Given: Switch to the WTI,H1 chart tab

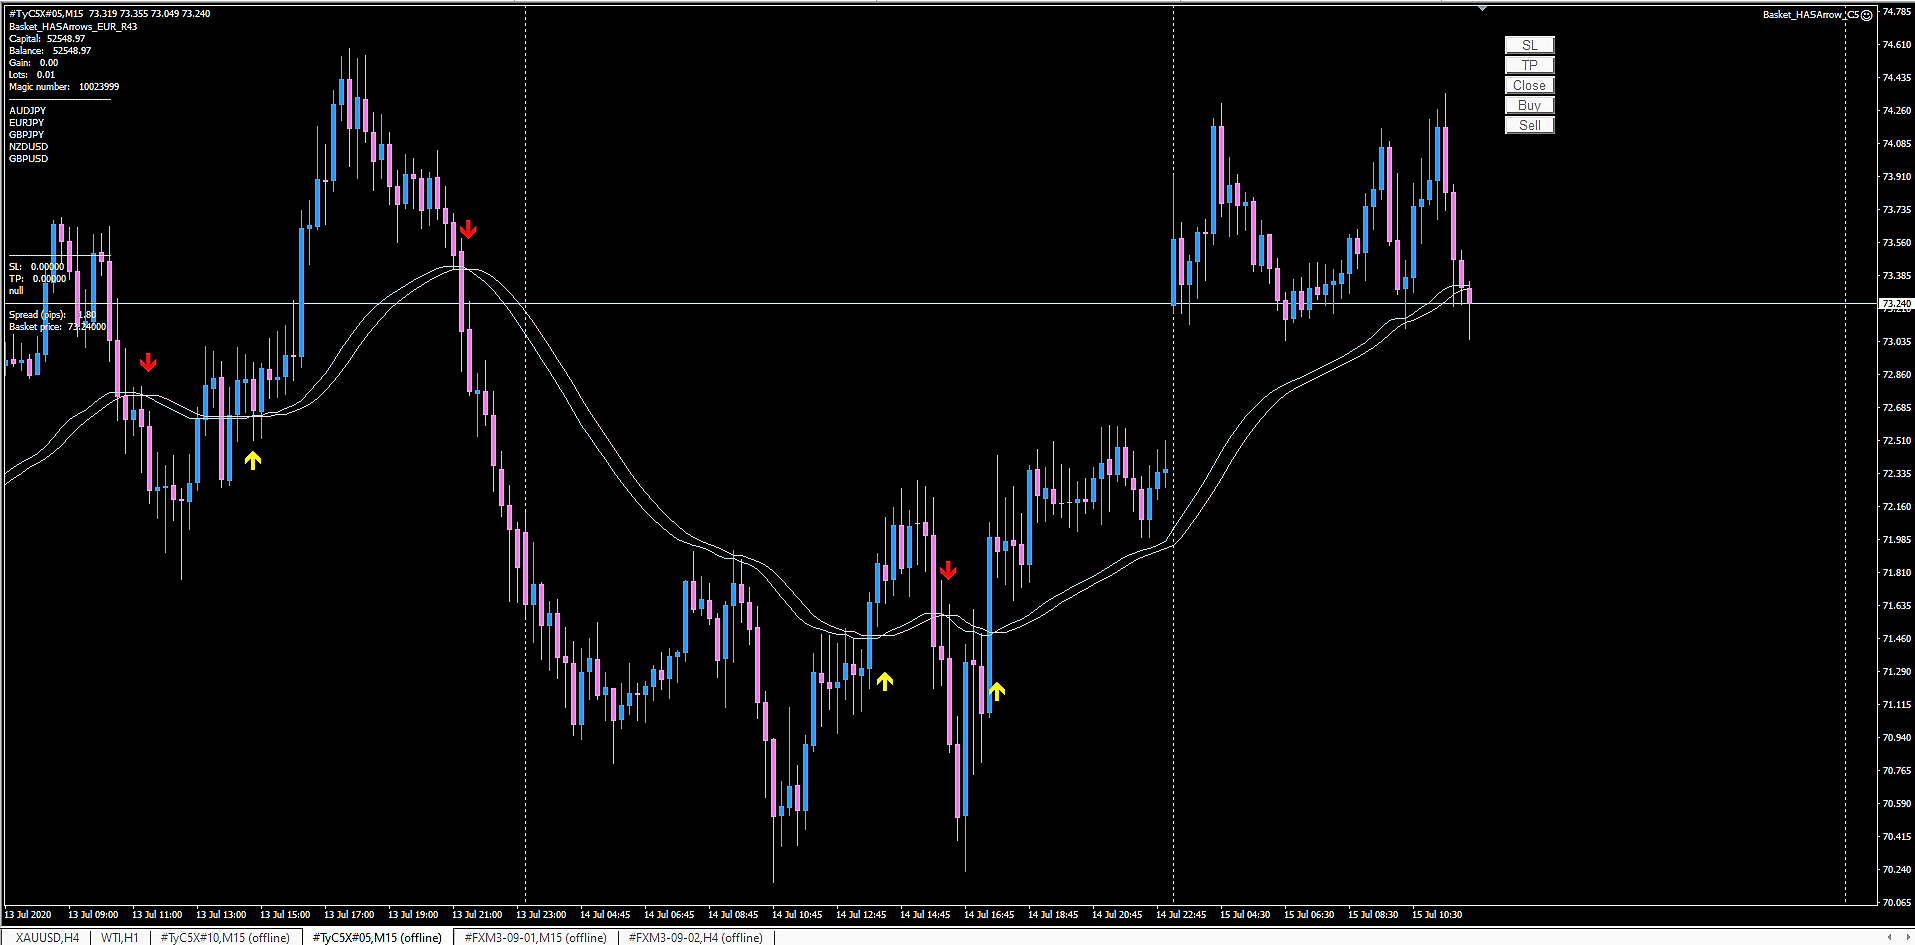Looking at the screenshot, I should tap(120, 937).
